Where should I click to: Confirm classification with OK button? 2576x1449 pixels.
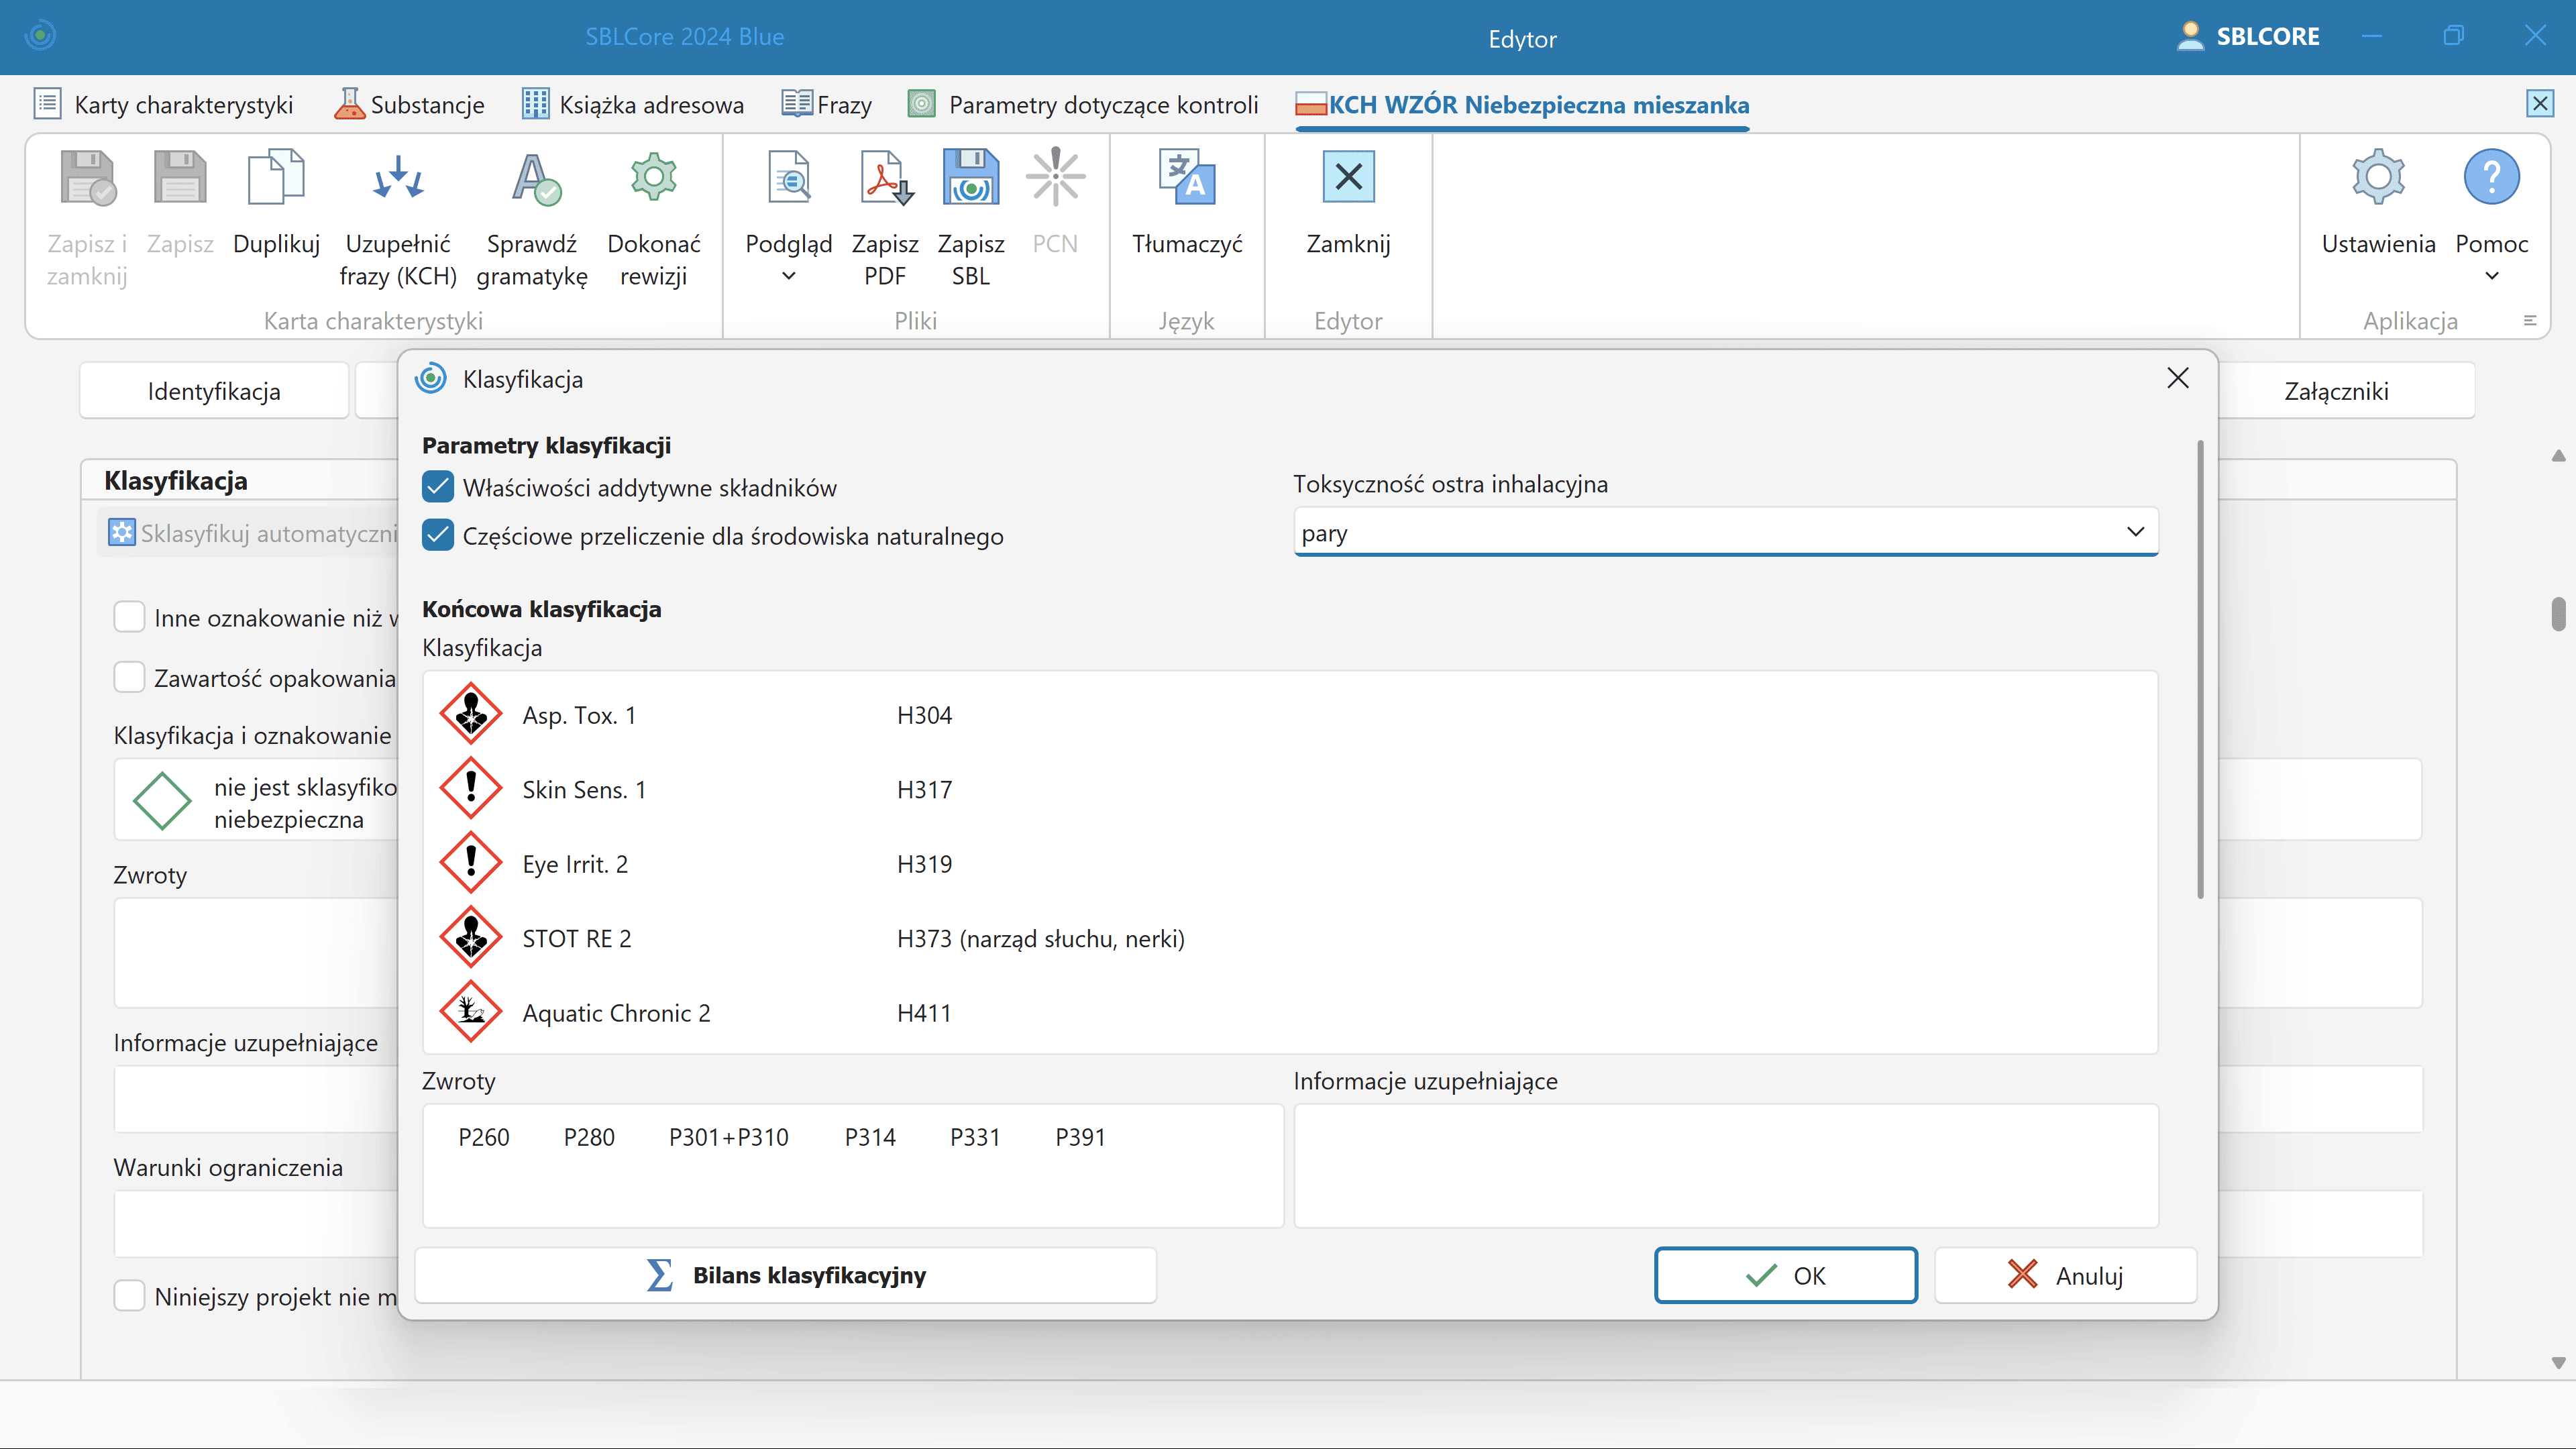tap(1785, 1275)
